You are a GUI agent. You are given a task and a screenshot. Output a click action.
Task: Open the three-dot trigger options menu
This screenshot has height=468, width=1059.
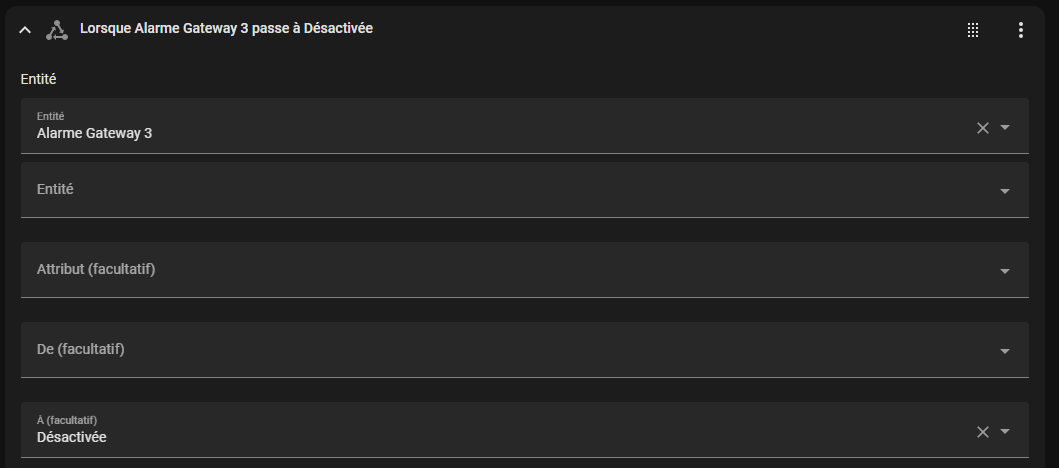tap(1021, 30)
